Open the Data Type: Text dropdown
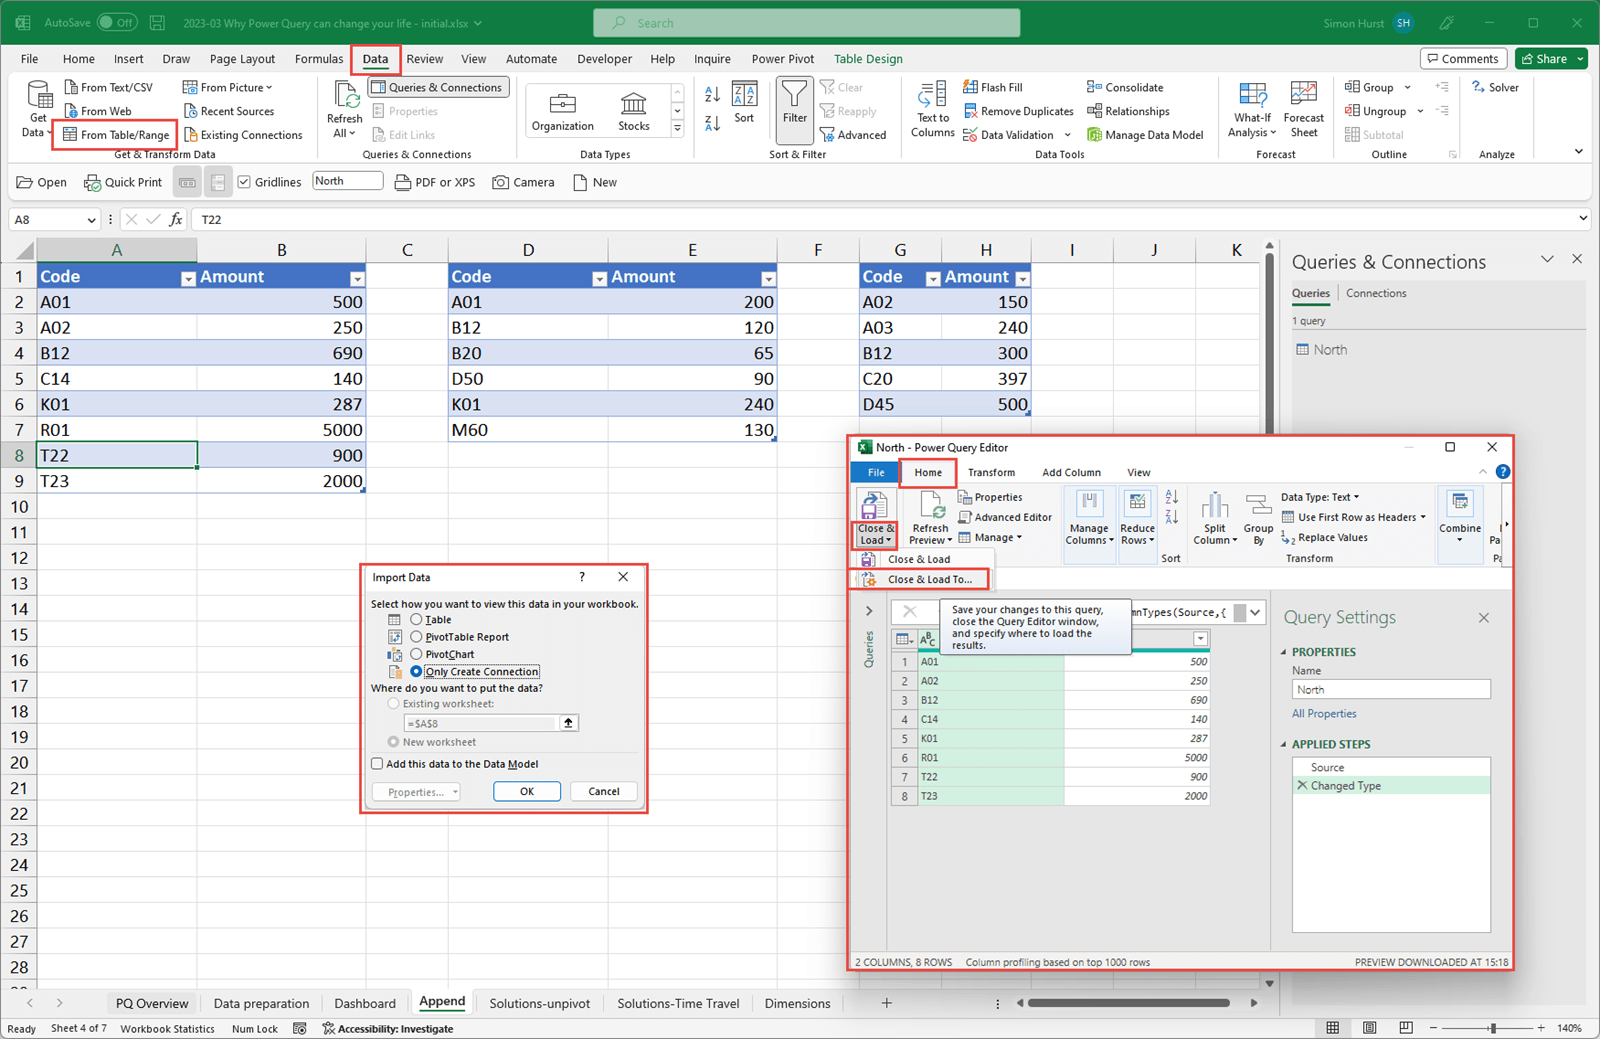The width and height of the screenshot is (1600, 1039). (x=1320, y=496)
